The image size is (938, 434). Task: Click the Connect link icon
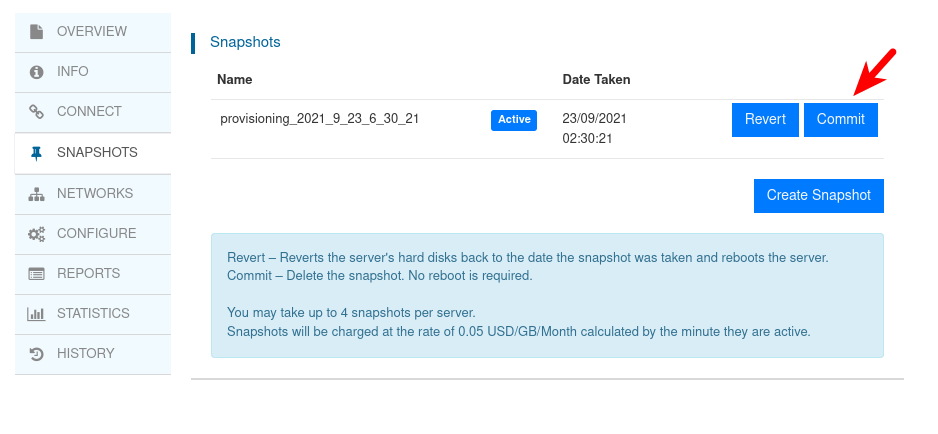click(x=37, y=112)
